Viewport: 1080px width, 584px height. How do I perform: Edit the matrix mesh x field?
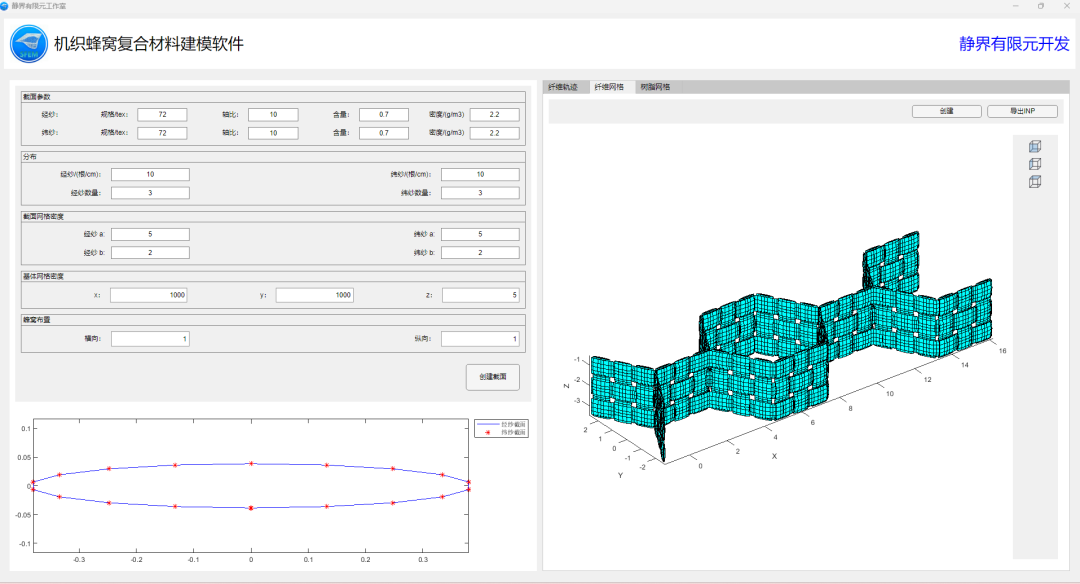tap(149, 295)
